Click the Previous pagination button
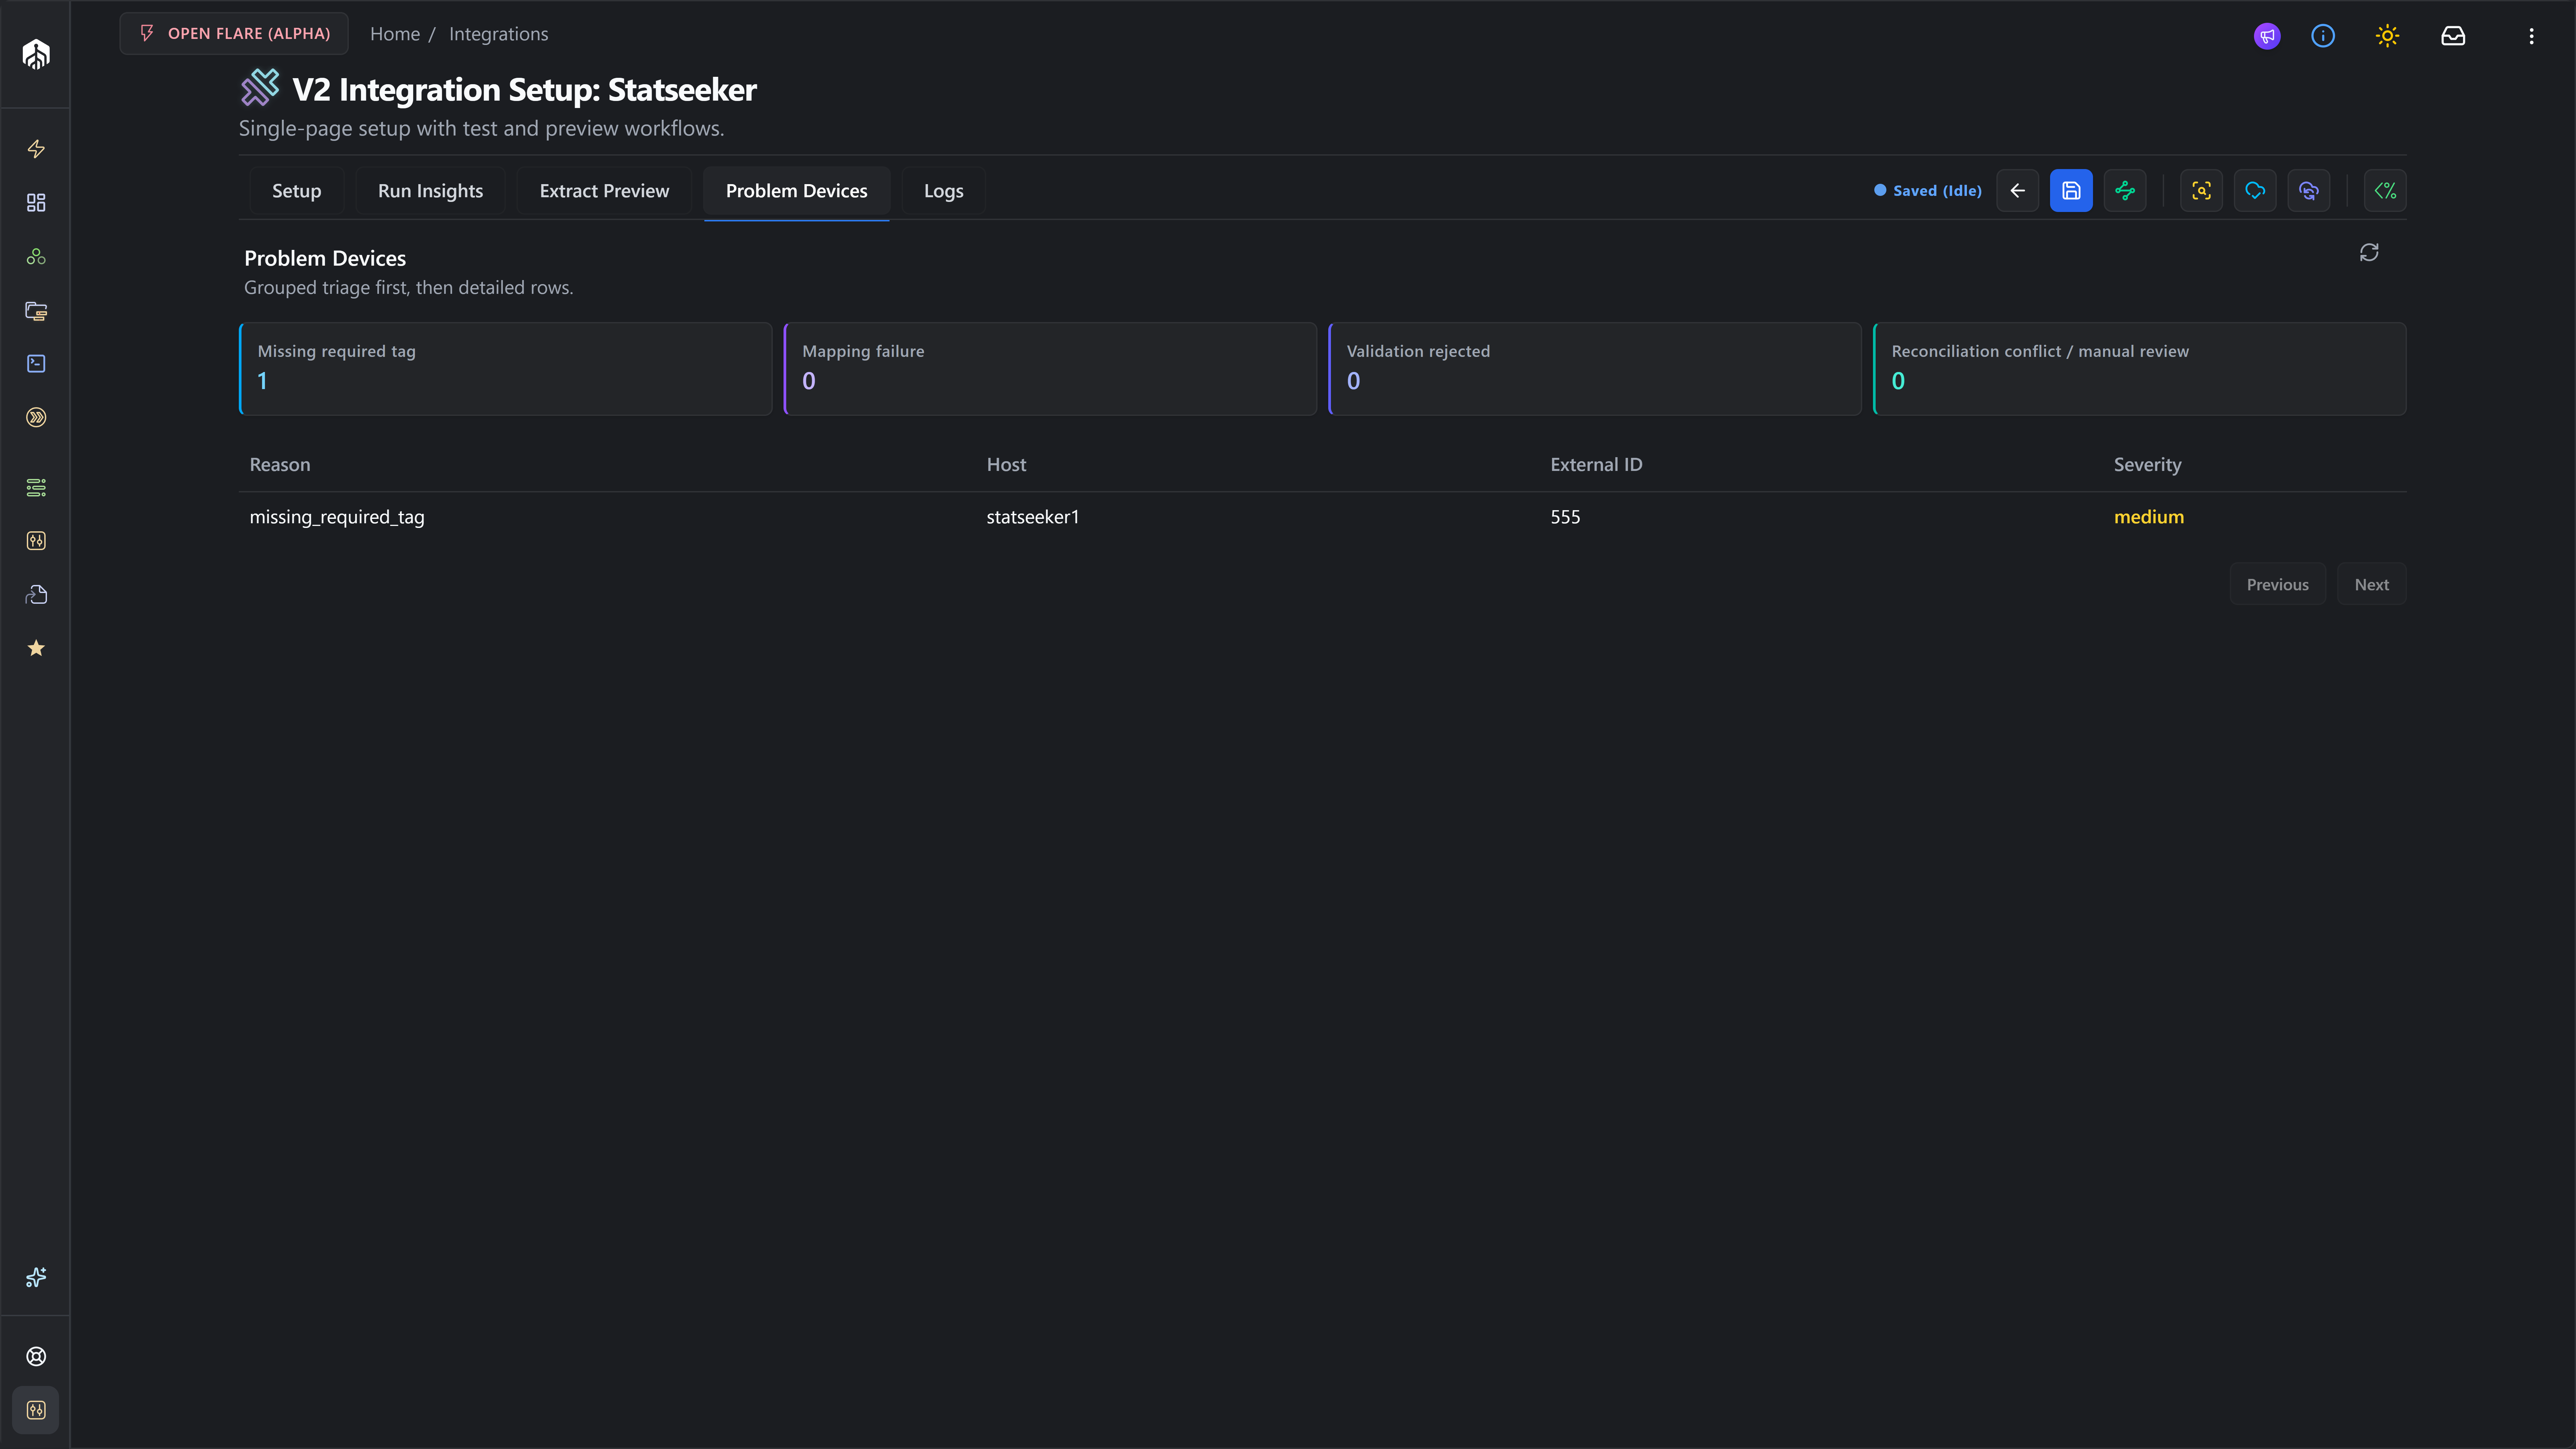This screenshot has height=1449, width=2576. coord(2277,584)
